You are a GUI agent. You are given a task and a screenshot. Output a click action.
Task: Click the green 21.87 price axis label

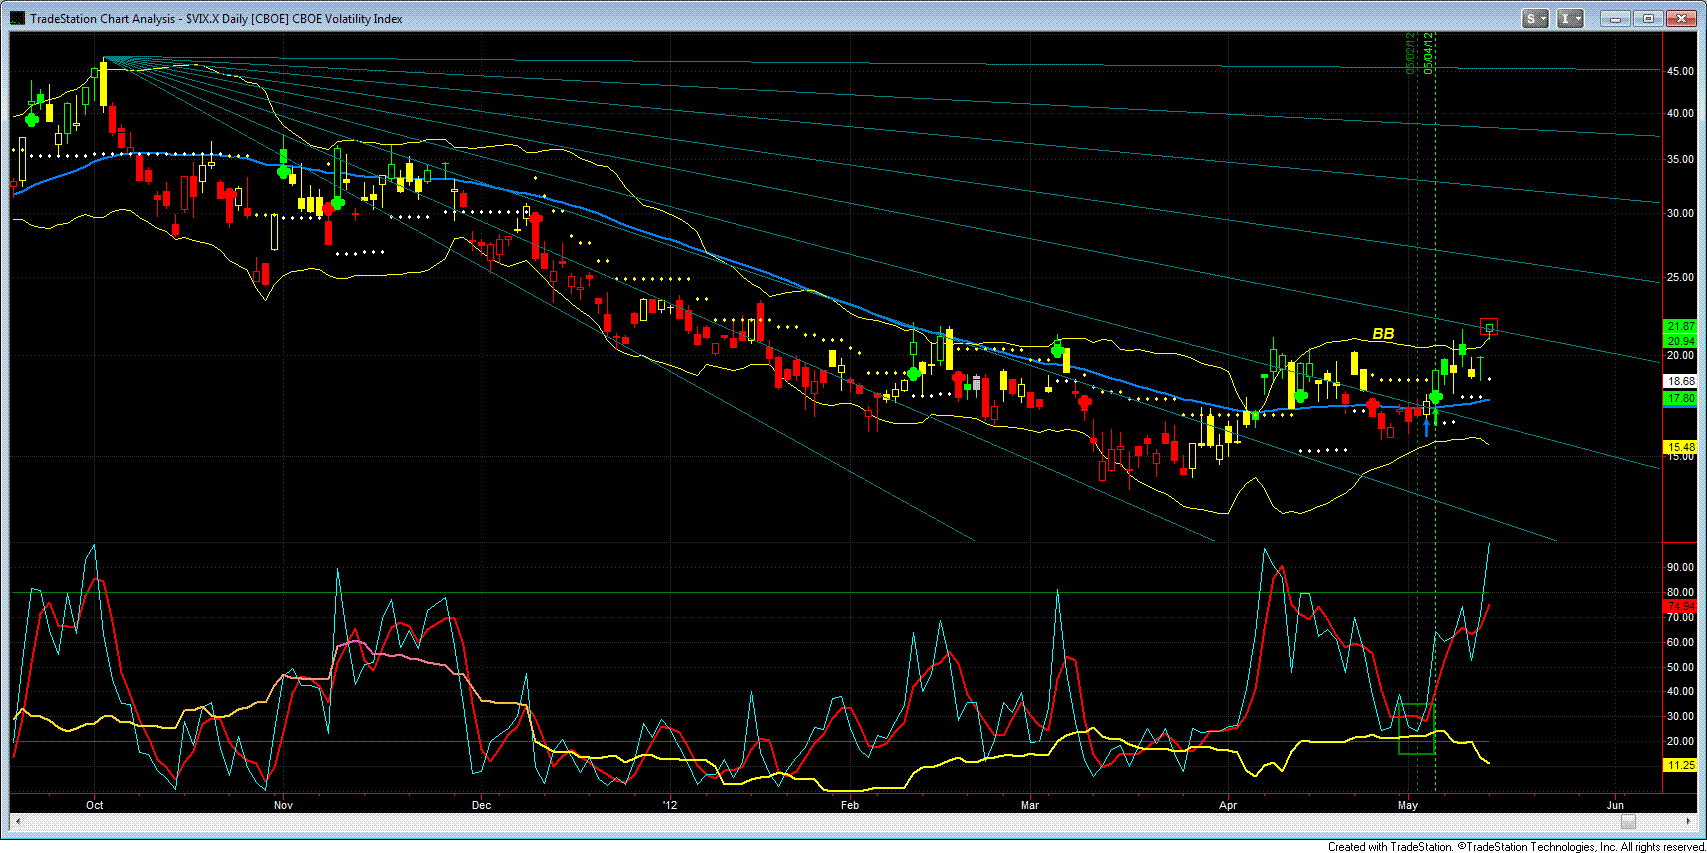tap(1681, 326)
